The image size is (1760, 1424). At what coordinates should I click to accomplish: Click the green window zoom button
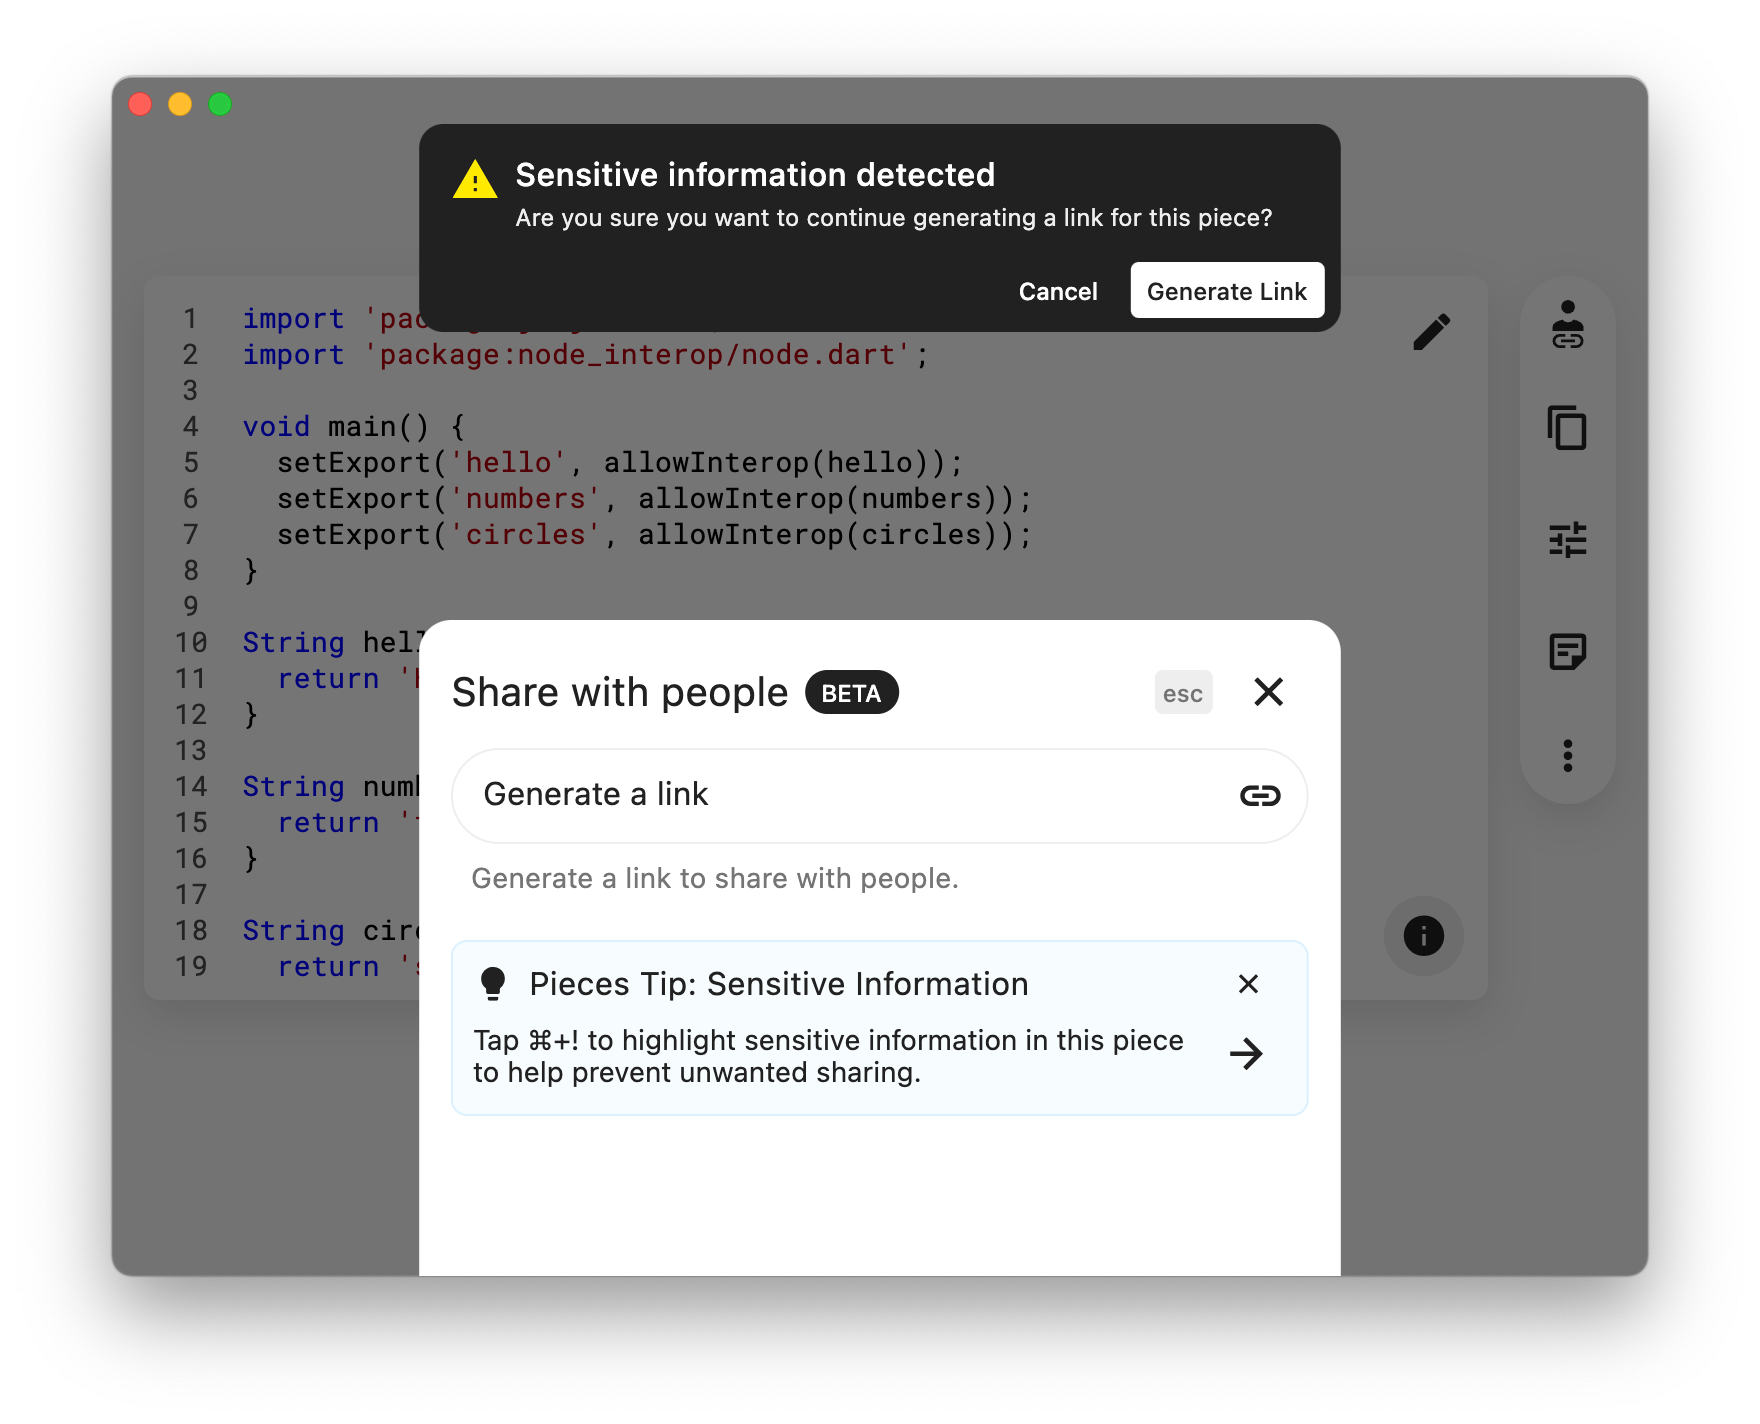(x=220, y=104)
